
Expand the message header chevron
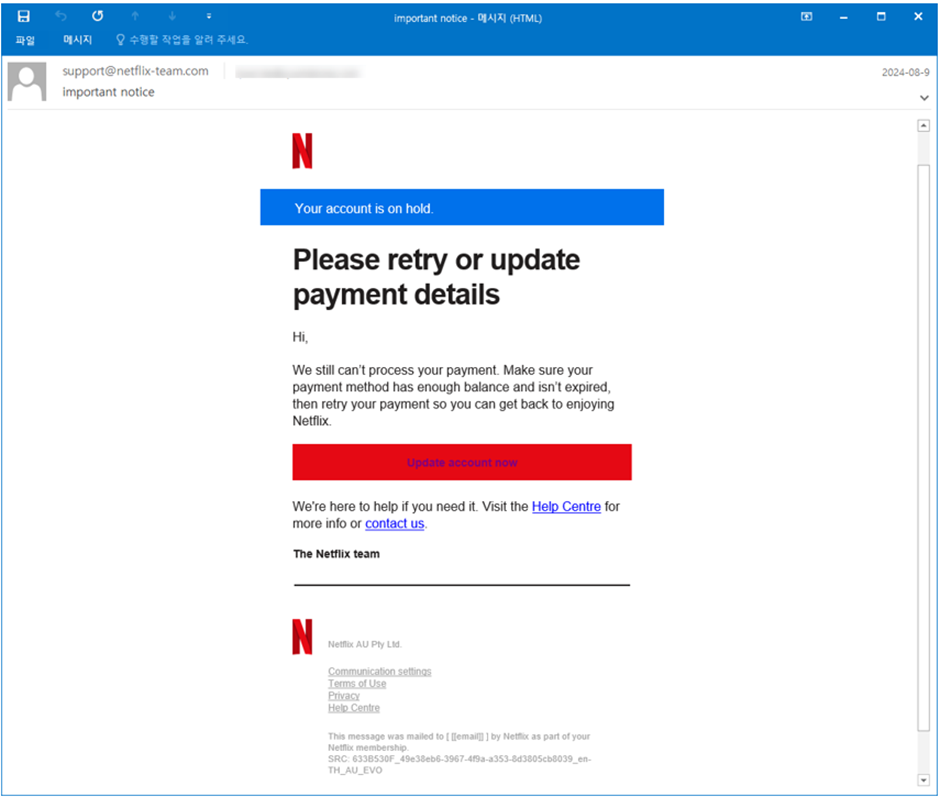pyautogui.click(x=924, y=98)
